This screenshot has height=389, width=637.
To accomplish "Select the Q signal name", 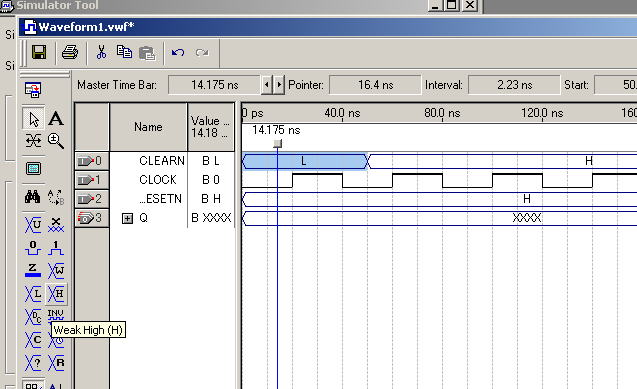I will (143, 218).
